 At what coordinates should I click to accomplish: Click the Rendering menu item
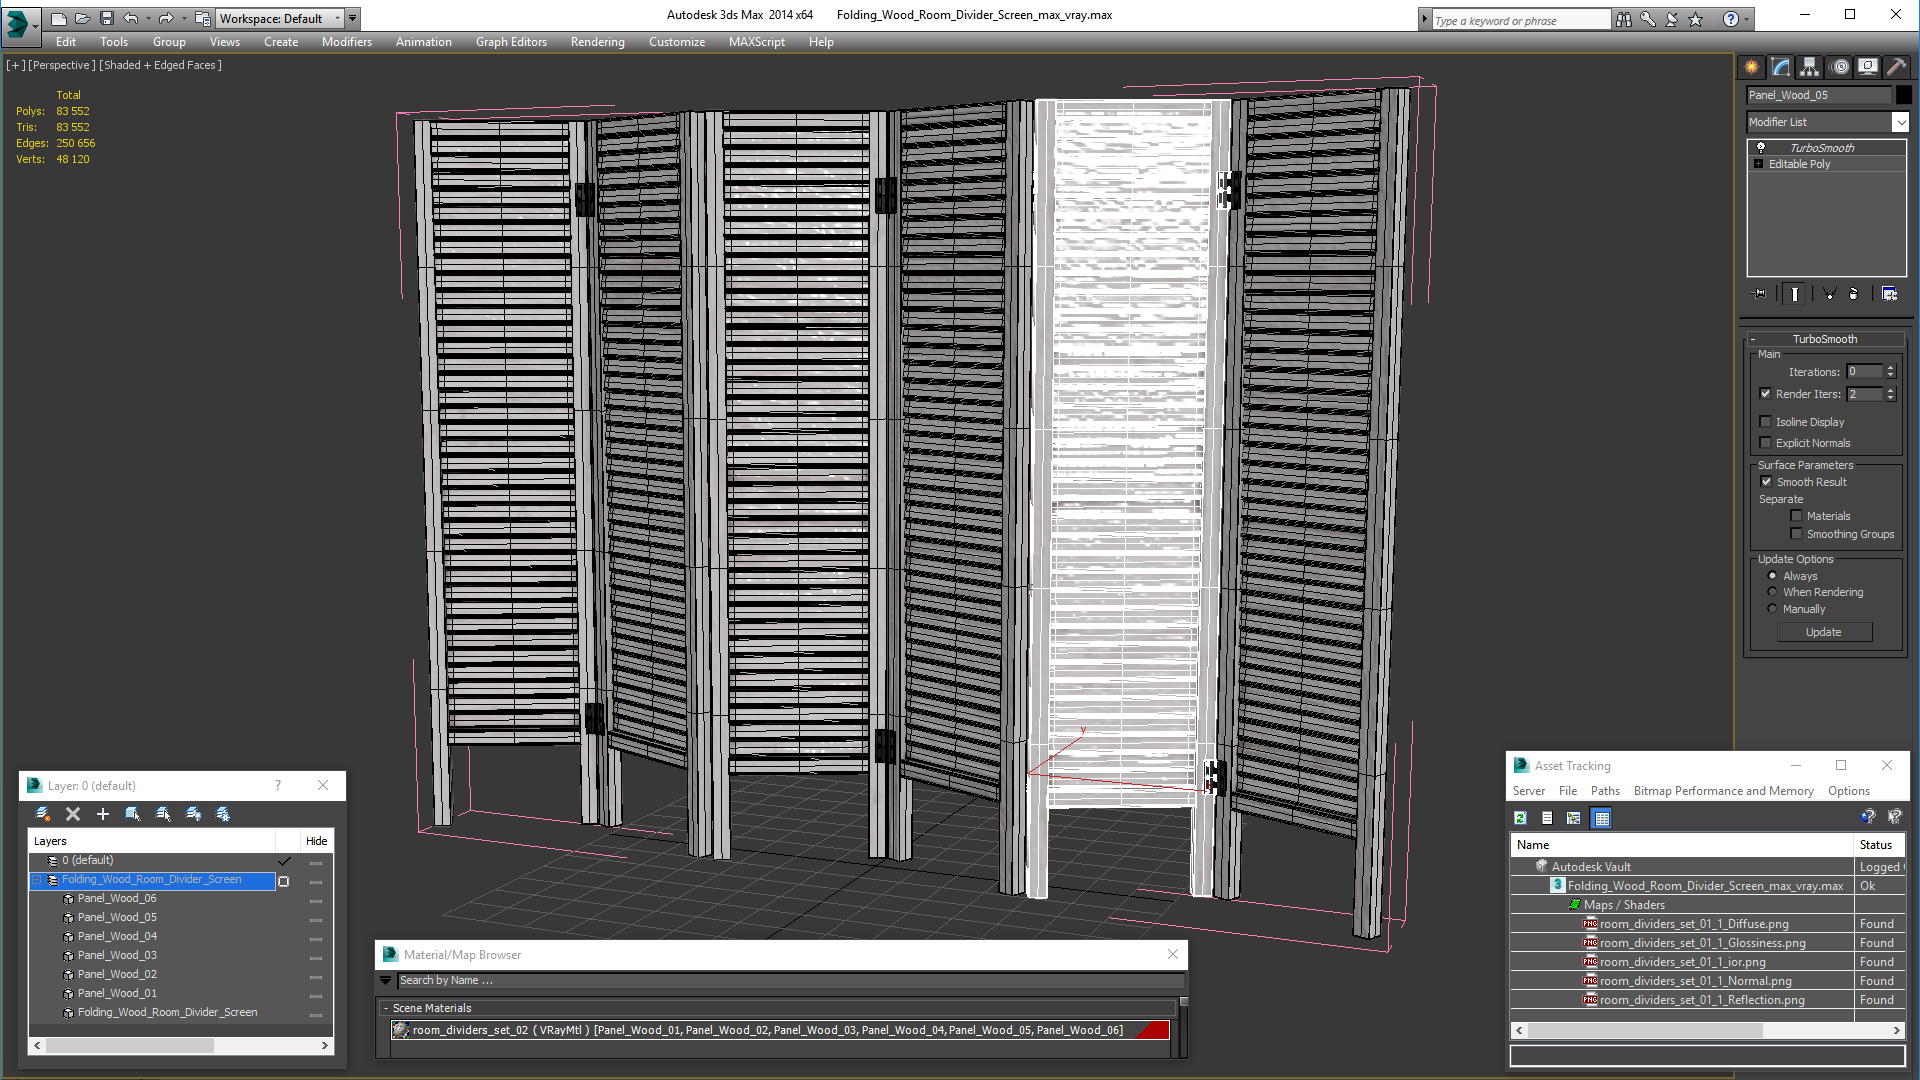tap(596, 41)
